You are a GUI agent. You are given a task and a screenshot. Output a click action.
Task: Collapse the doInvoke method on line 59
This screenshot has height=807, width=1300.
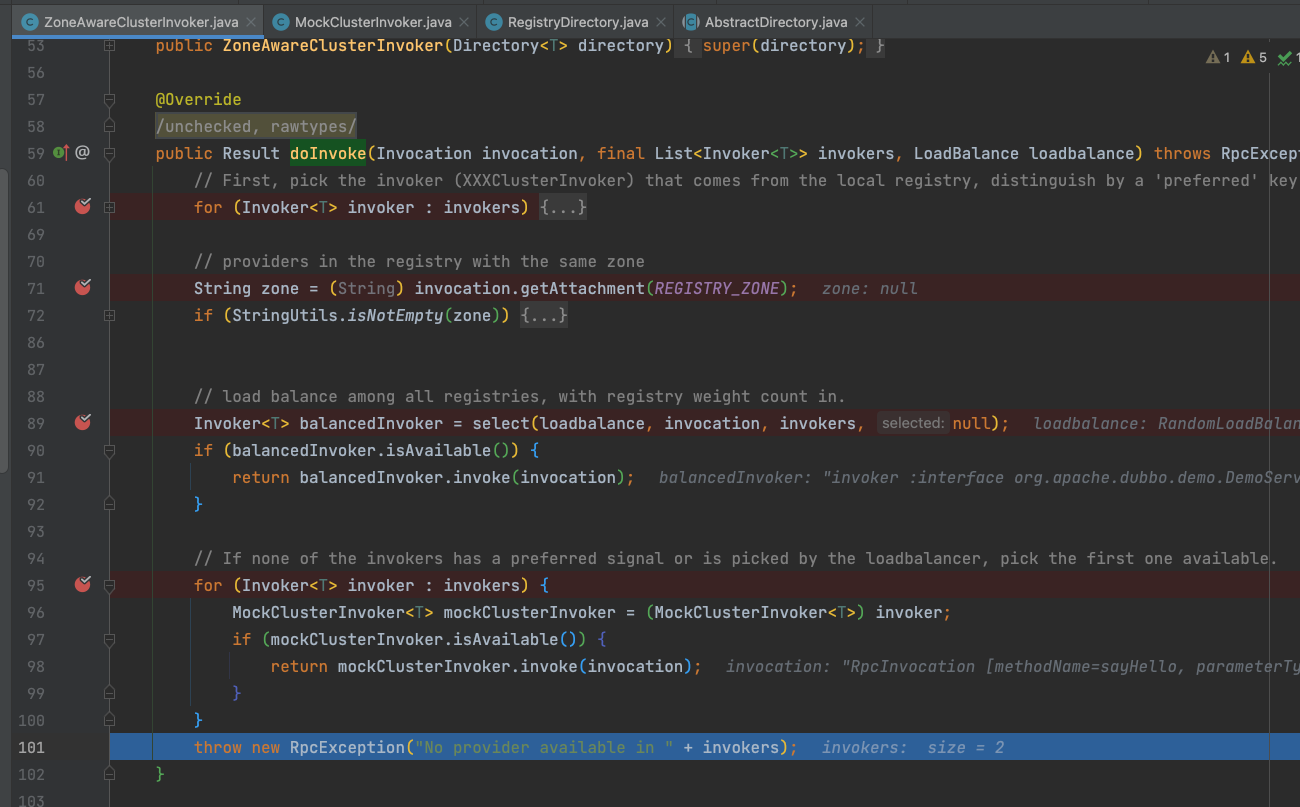[110, 154]
